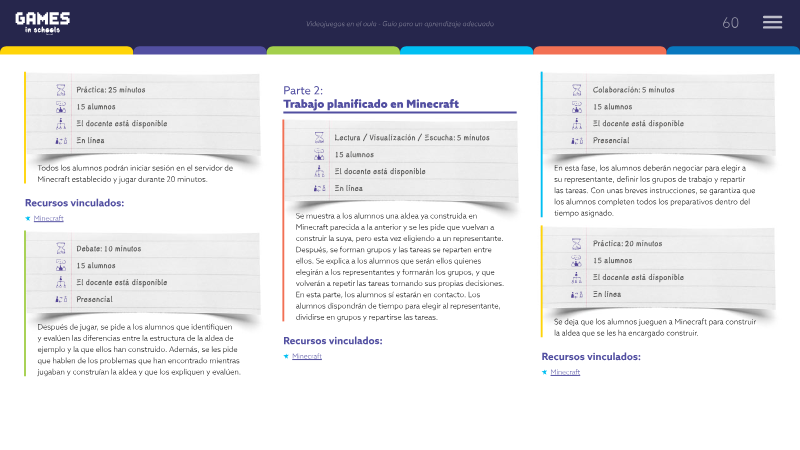This screenshot has height=450, width=800.
Task: Click the header guide title text
Action: click(400, 24)
